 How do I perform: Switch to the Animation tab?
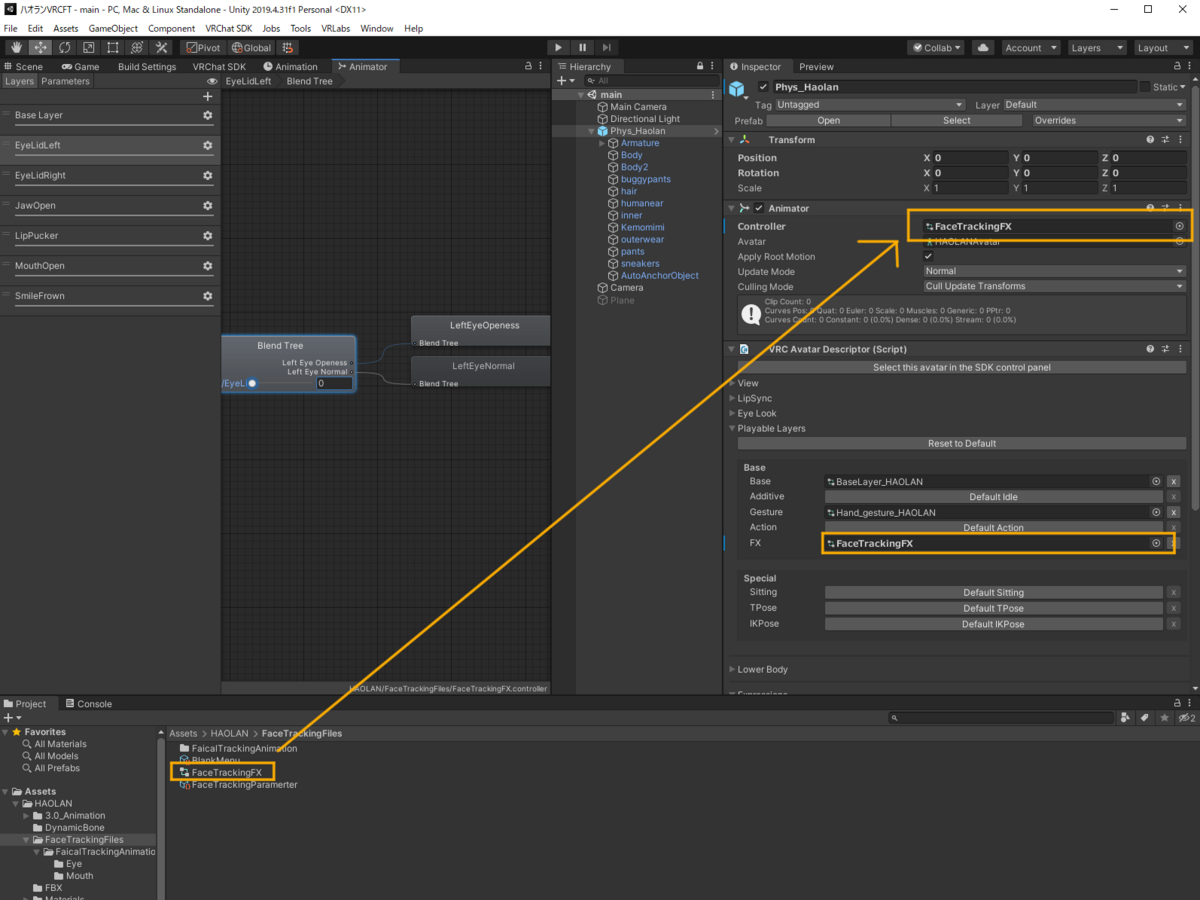coord(290,67)
